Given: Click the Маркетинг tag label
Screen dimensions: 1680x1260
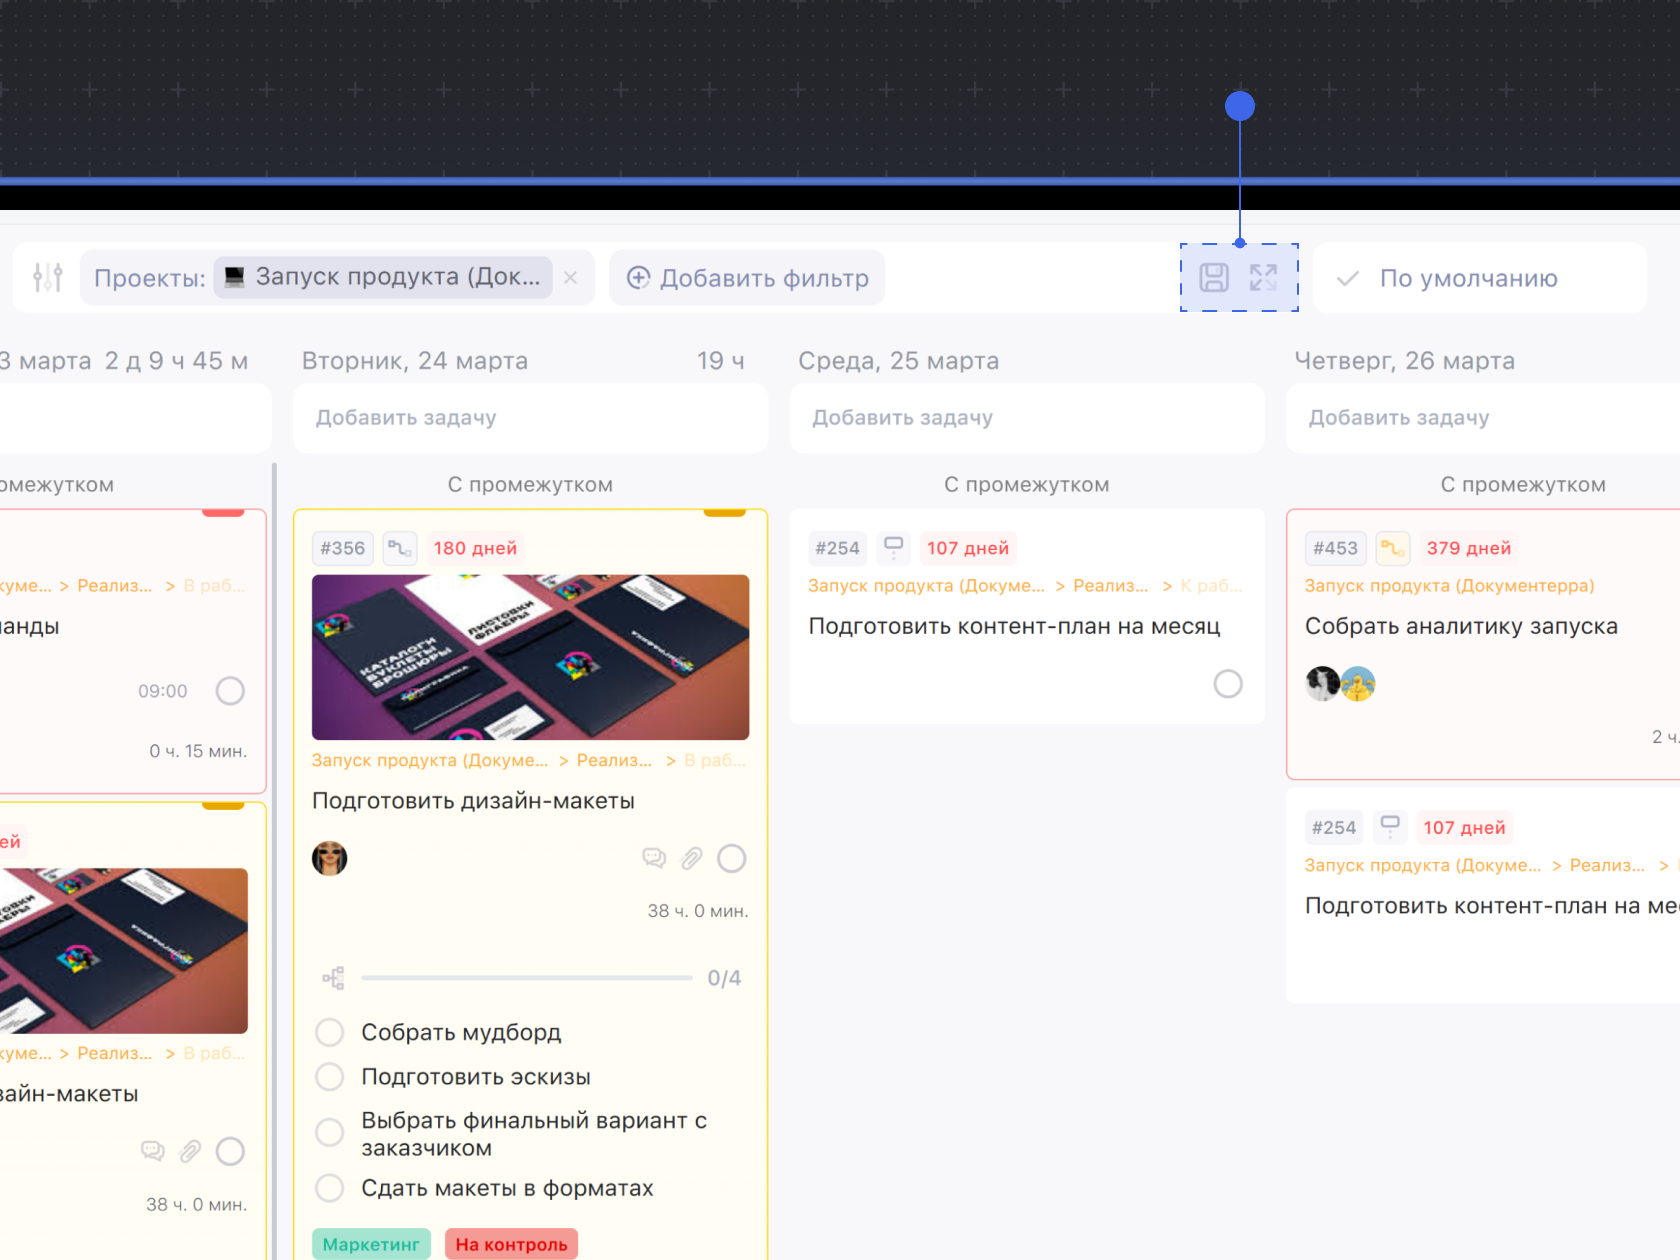Looking at the screenshot, I should 371,1244.
